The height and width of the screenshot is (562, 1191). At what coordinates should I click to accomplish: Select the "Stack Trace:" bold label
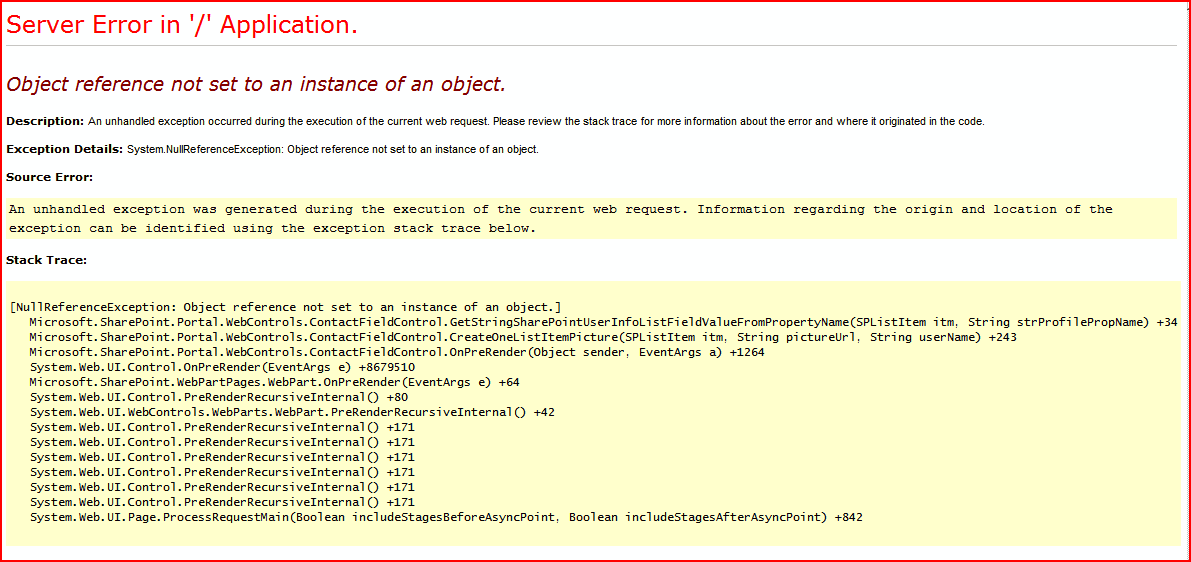[x=46, y=260]
